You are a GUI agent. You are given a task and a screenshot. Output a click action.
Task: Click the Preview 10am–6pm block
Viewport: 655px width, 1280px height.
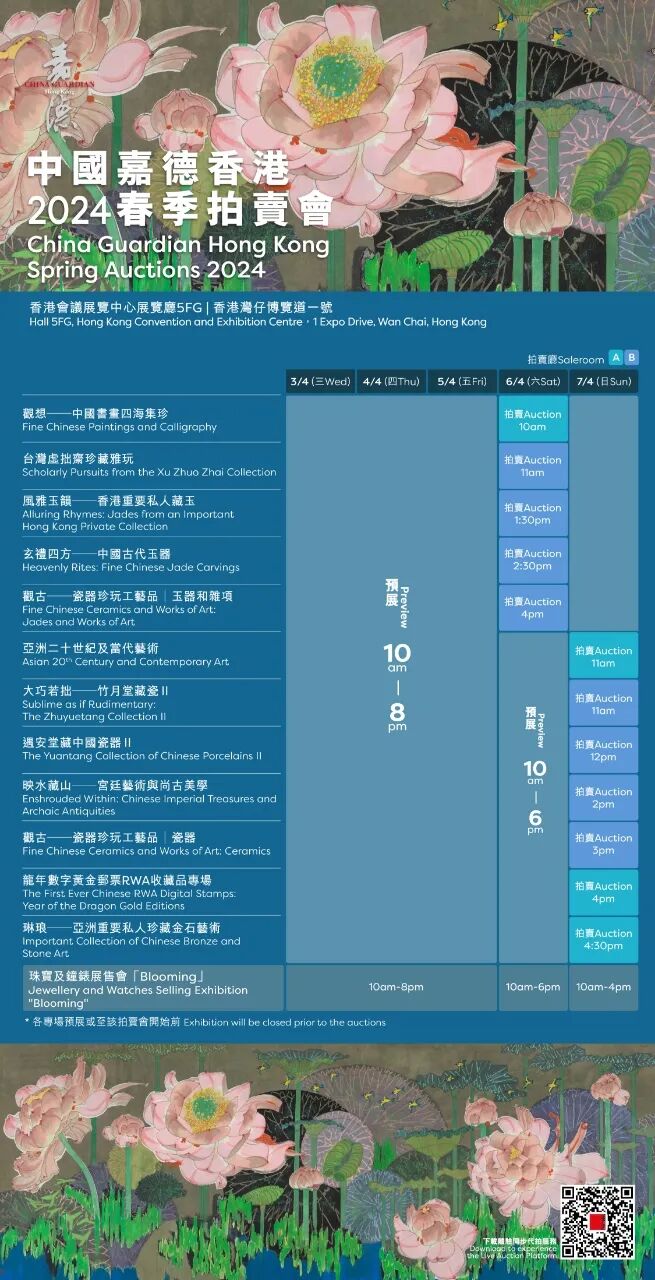click(x=533, y=797)
